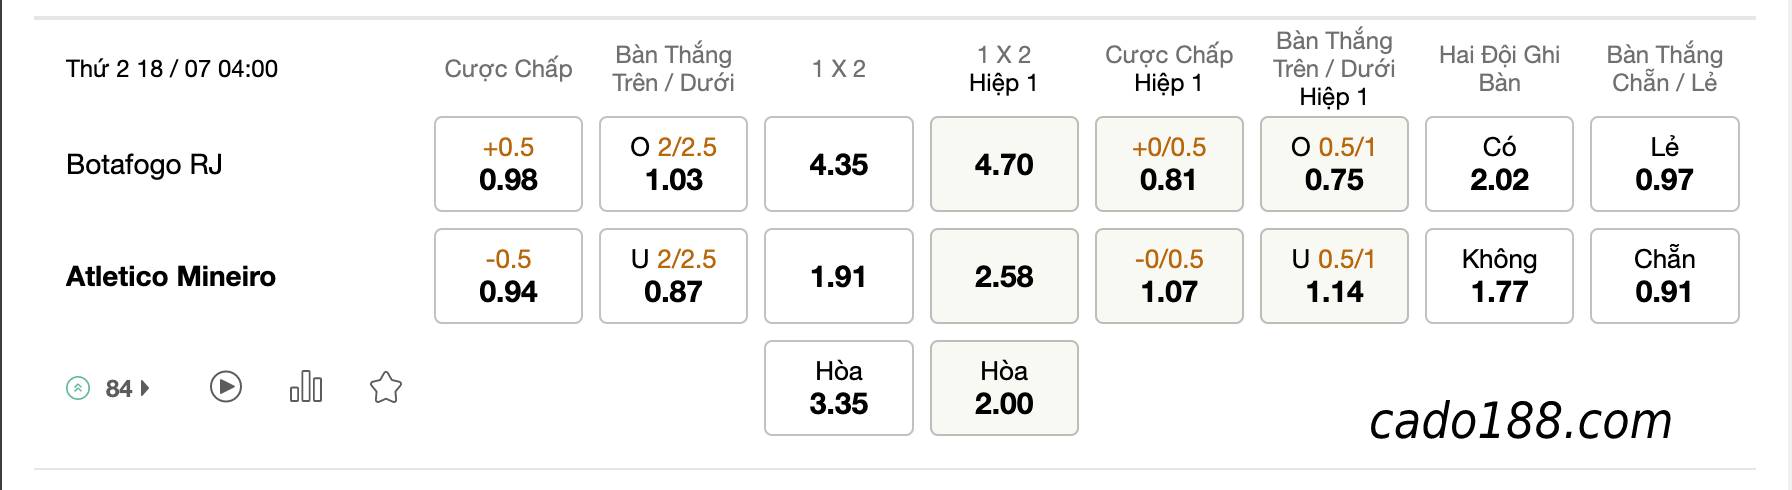This screenshot has width=1792, height=490.
Task: Select Botafogo RJ +0.5 handicap odds 0.98
Action: point(508,164)
